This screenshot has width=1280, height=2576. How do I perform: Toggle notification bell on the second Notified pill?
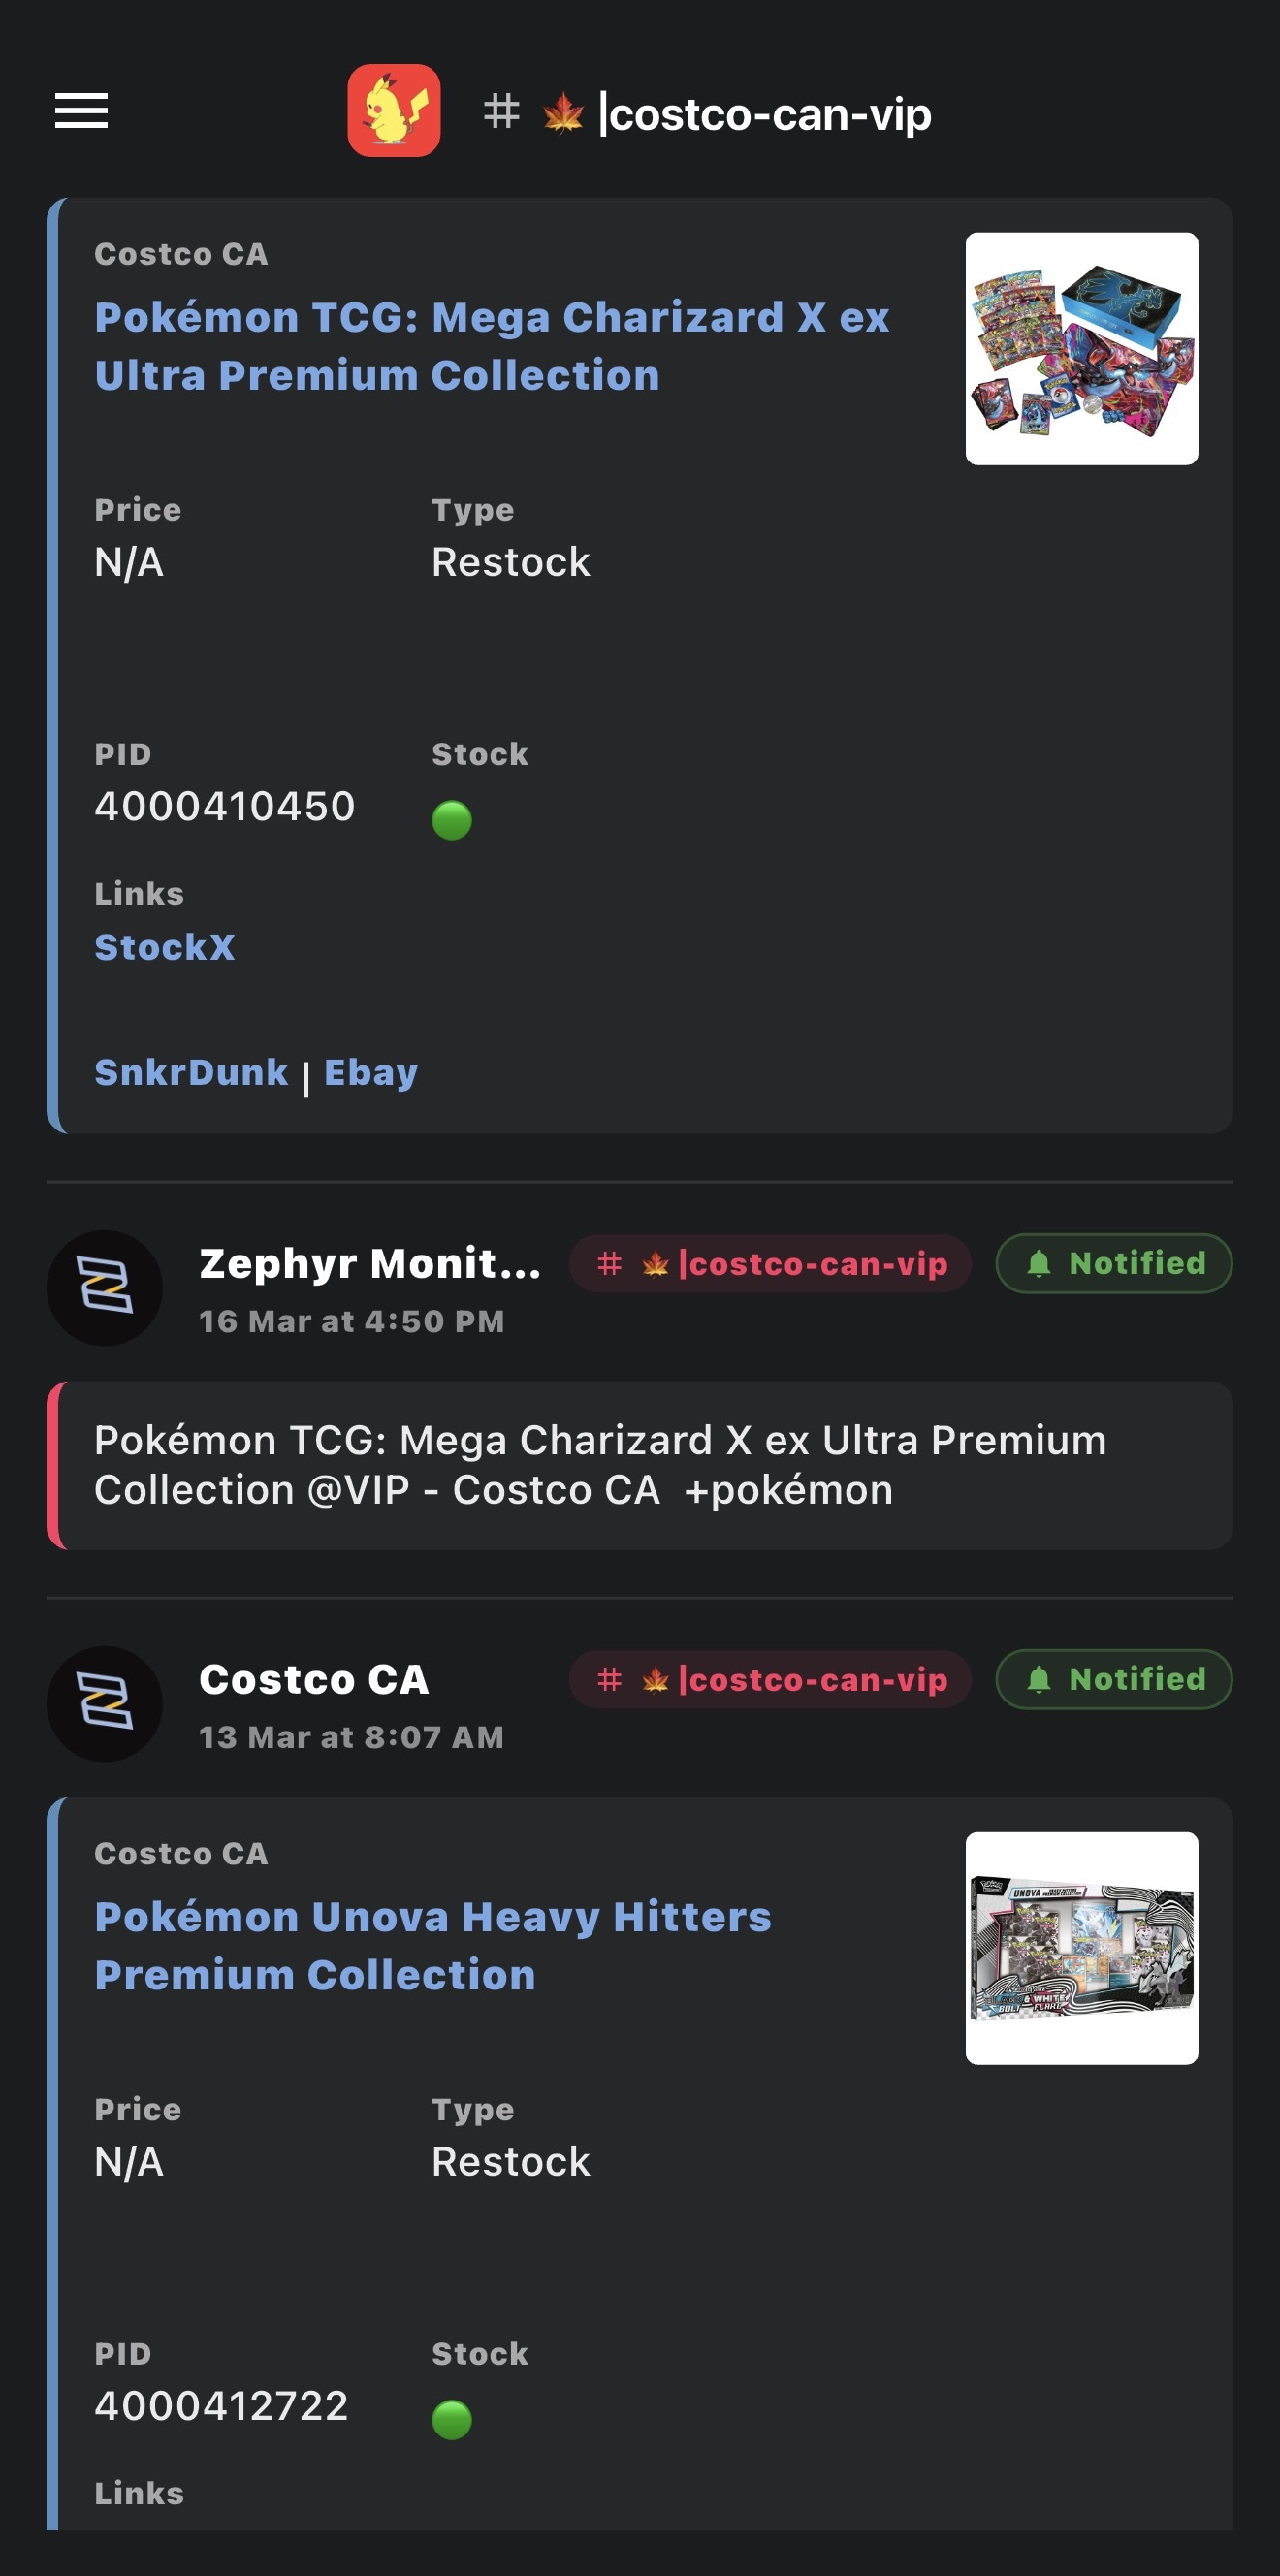pos(1040,1679)
